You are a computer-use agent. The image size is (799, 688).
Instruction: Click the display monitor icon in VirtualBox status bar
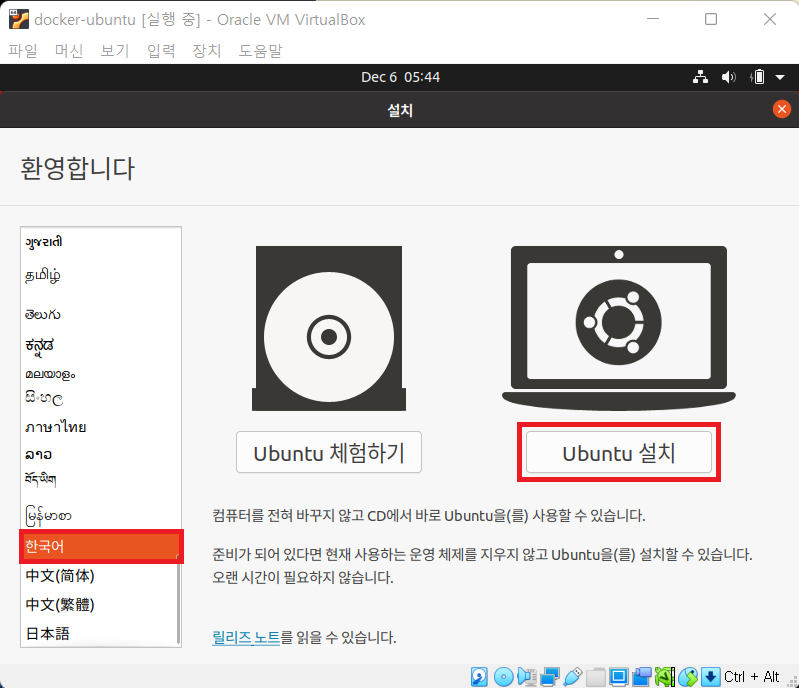(x=619, y=677)
